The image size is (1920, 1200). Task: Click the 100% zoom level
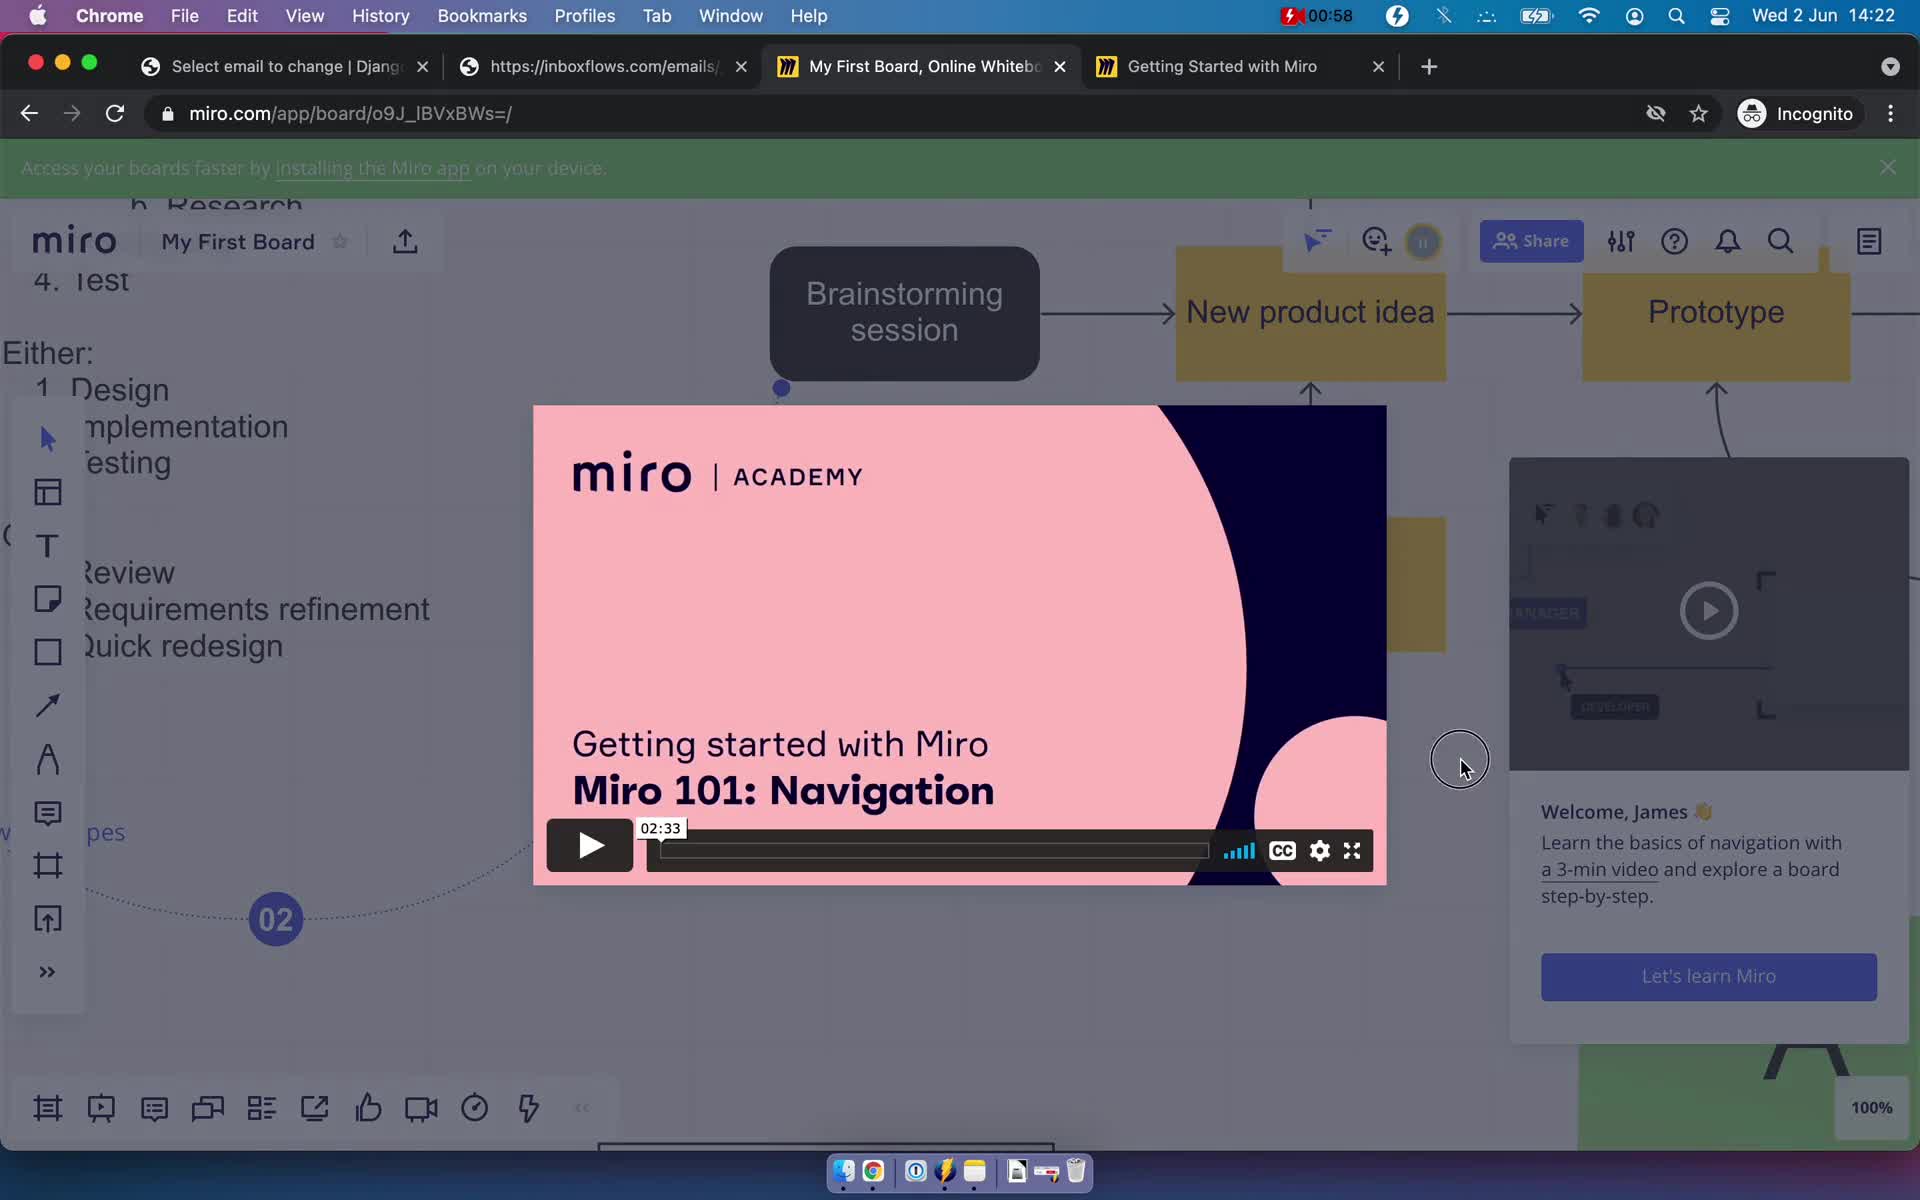click(x=1871, y=1107)
